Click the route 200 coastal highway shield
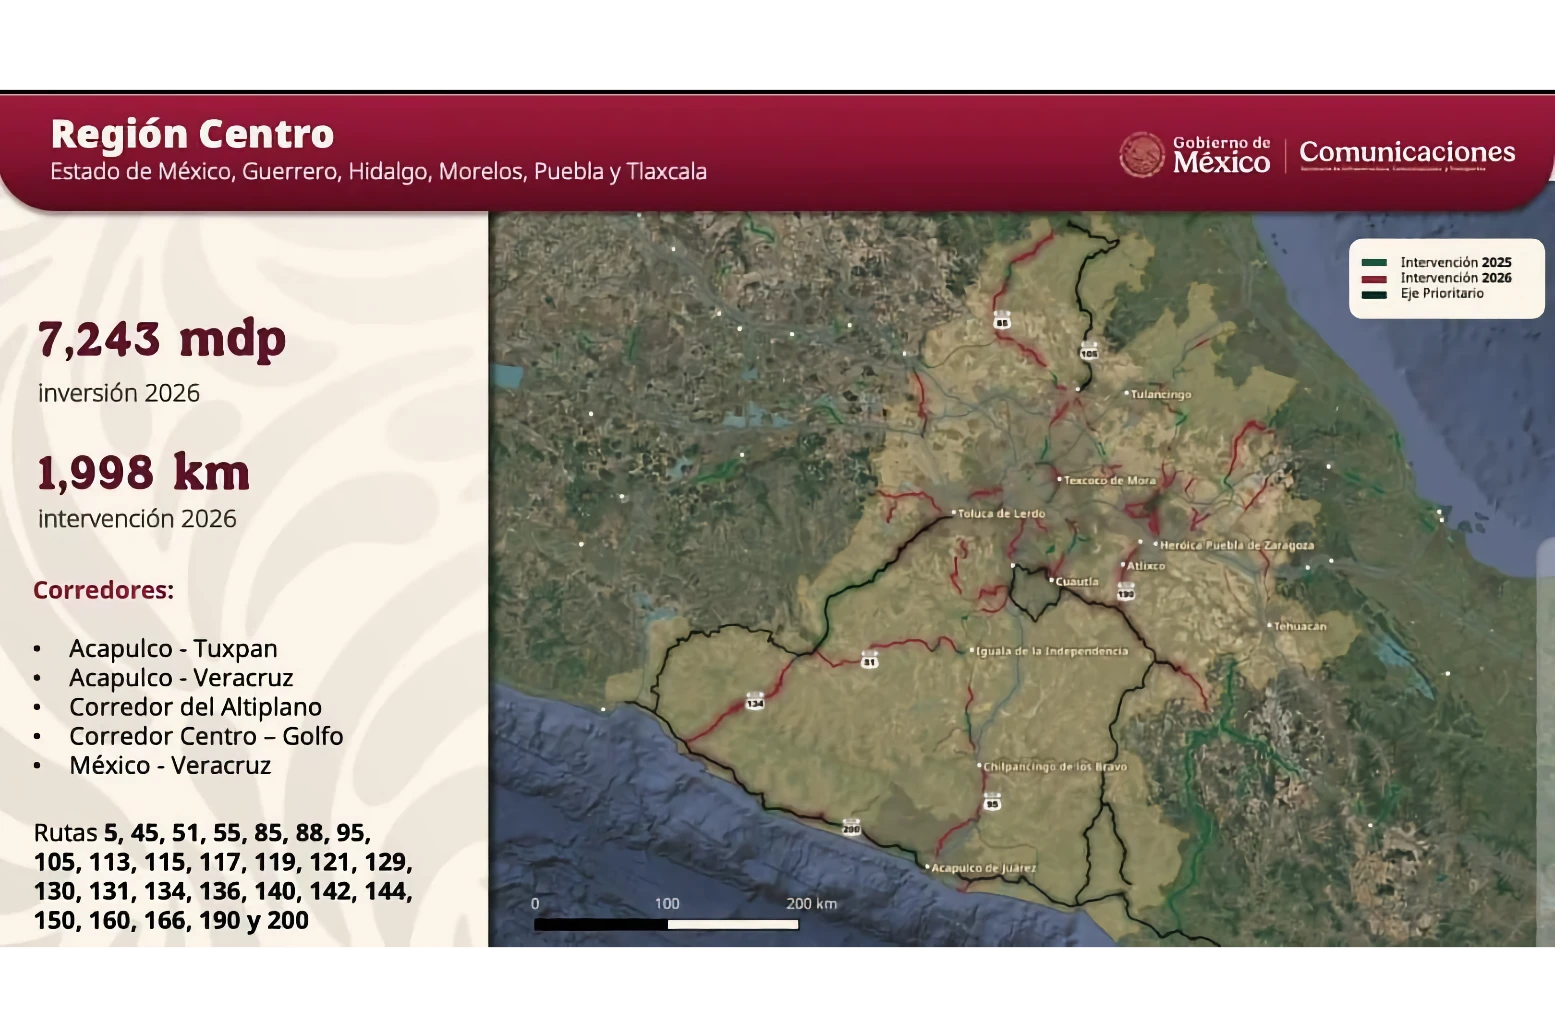Image resolution: width=1555 pixels, height=1036 pixels. 850,827
